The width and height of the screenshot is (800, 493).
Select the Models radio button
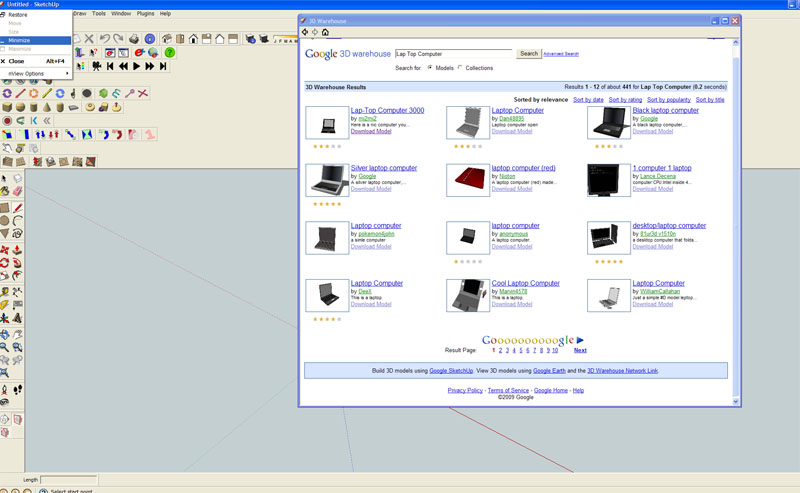[x=430, y=67]
